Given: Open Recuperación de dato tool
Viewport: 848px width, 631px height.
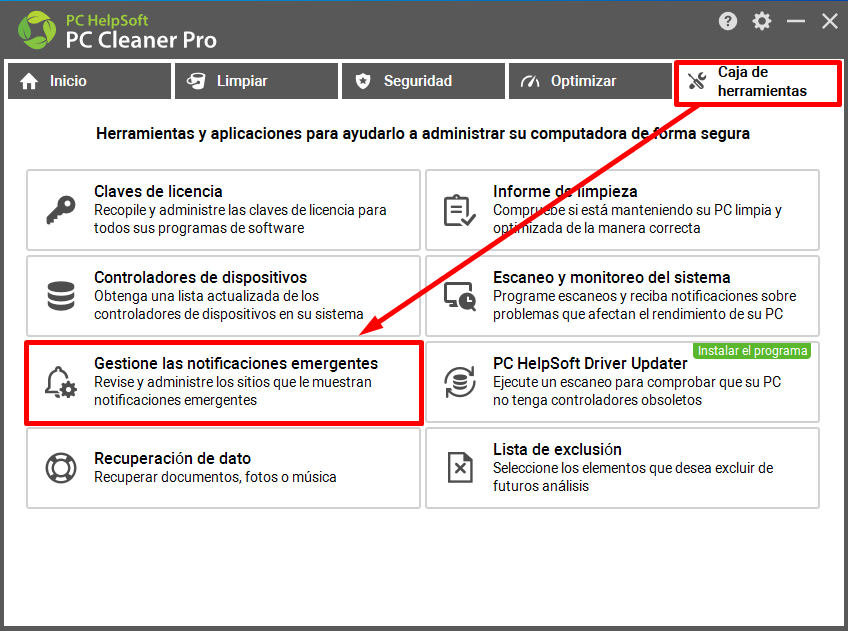Looking at the screenshot, I should 223,468.
